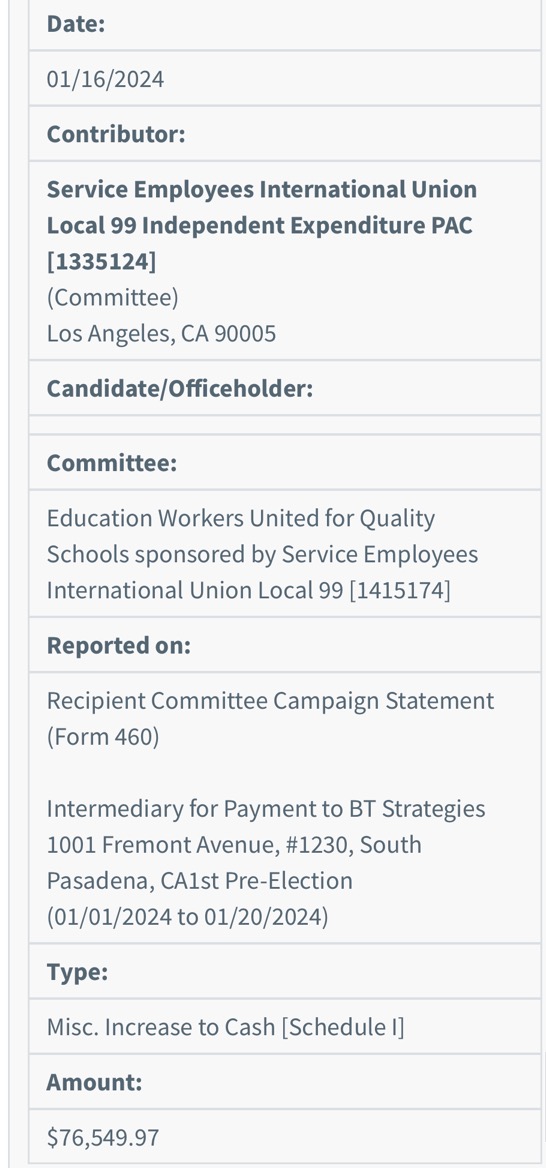Click the Contributor heading
The image size is (546, 1174).
pos(115,134)
